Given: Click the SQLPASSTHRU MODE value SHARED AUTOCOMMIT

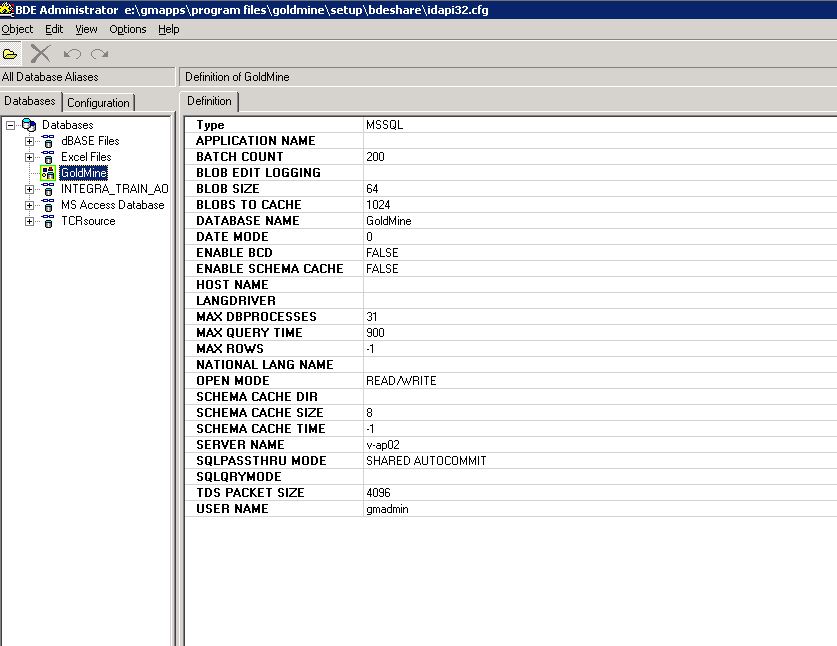Looking at the screenshot, I should click(x=426, y=461).
